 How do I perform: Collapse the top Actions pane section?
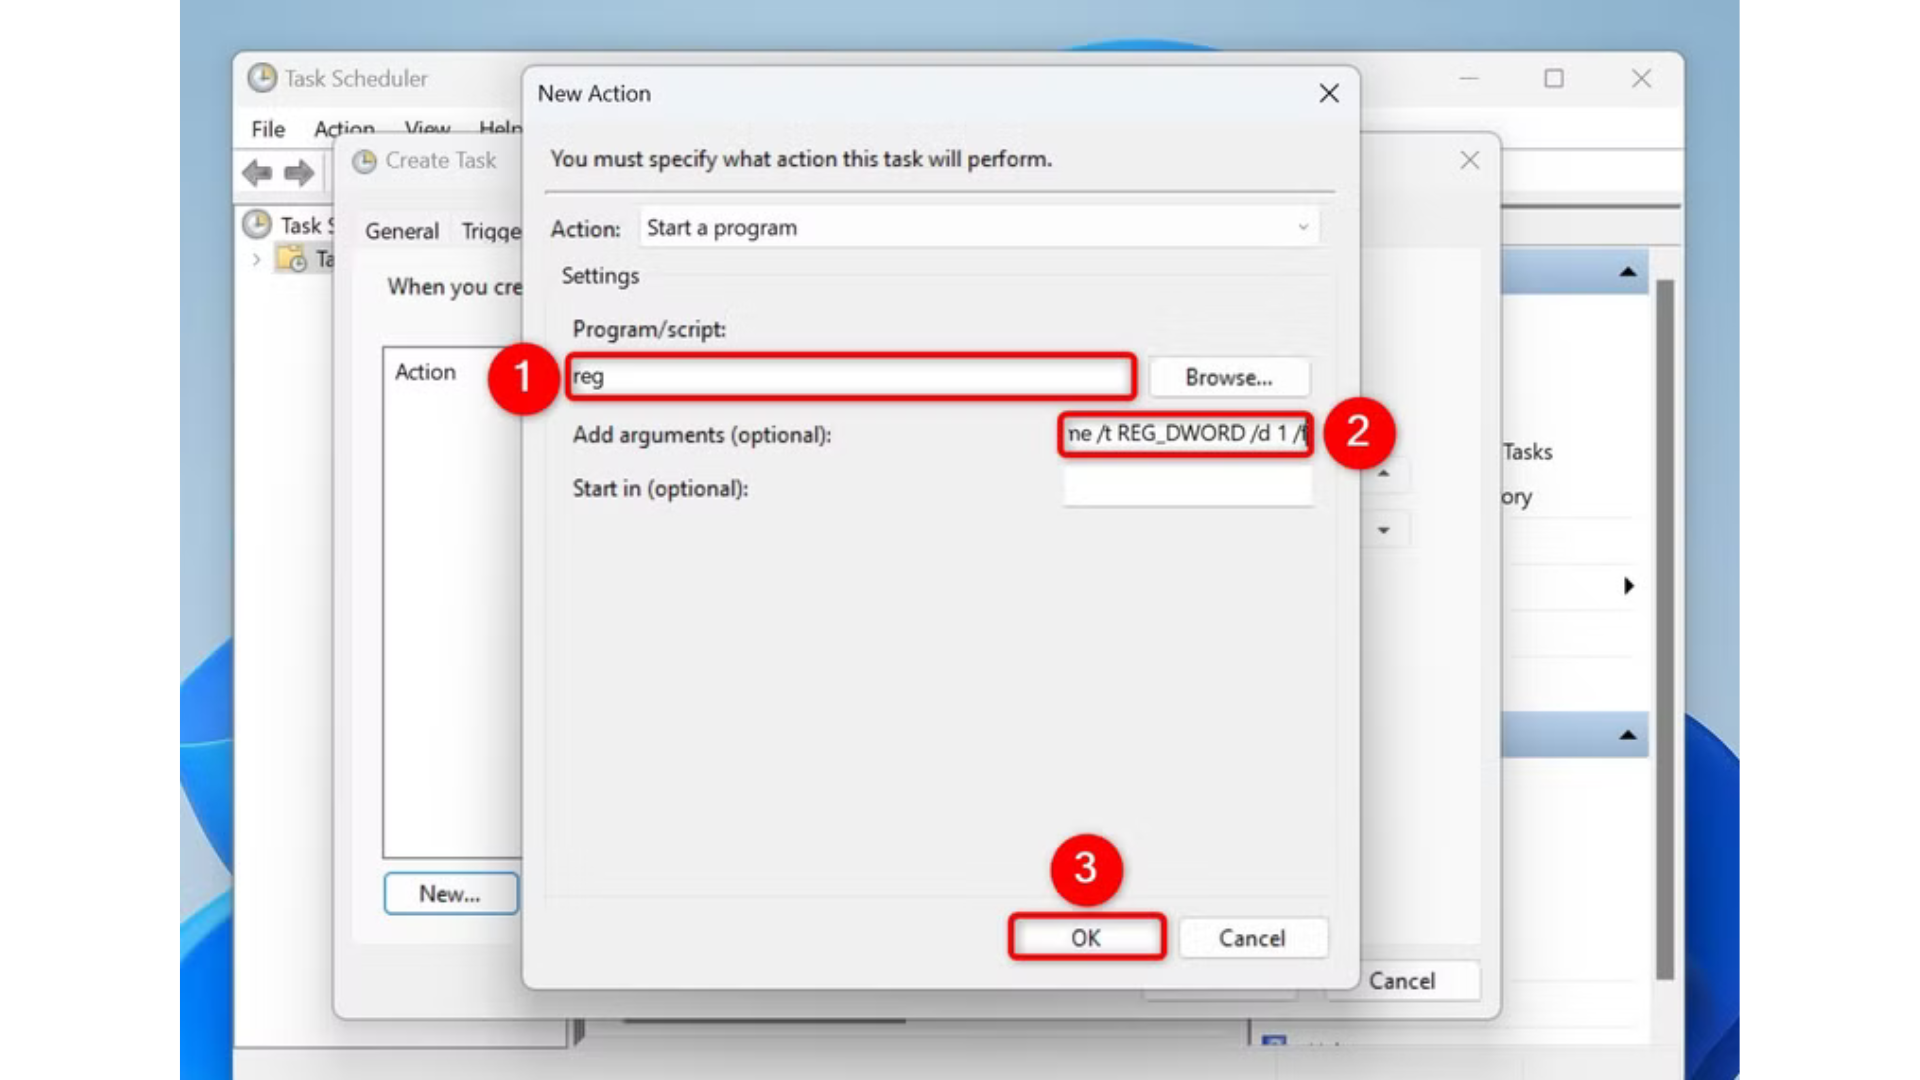pyautogui.click(x=1627, y=272)
